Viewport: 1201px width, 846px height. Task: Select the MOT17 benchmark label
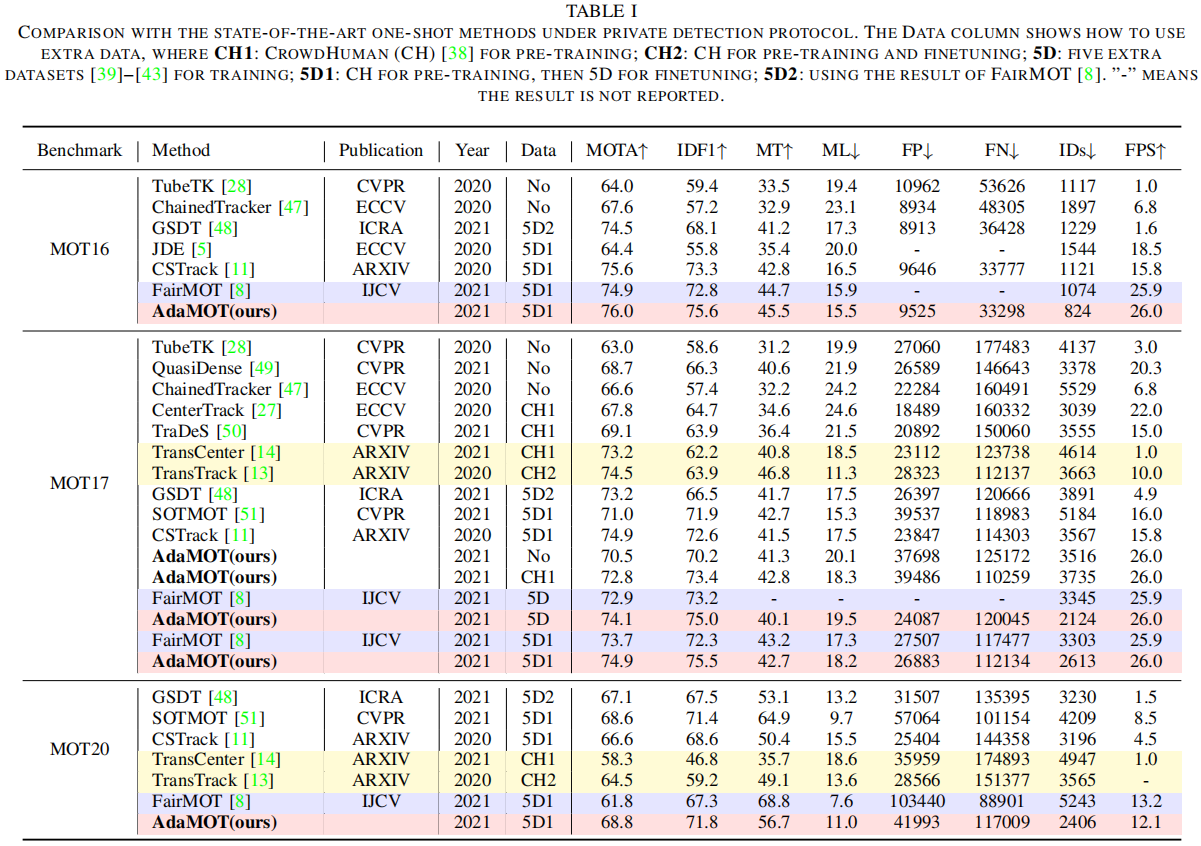[80, 483]
